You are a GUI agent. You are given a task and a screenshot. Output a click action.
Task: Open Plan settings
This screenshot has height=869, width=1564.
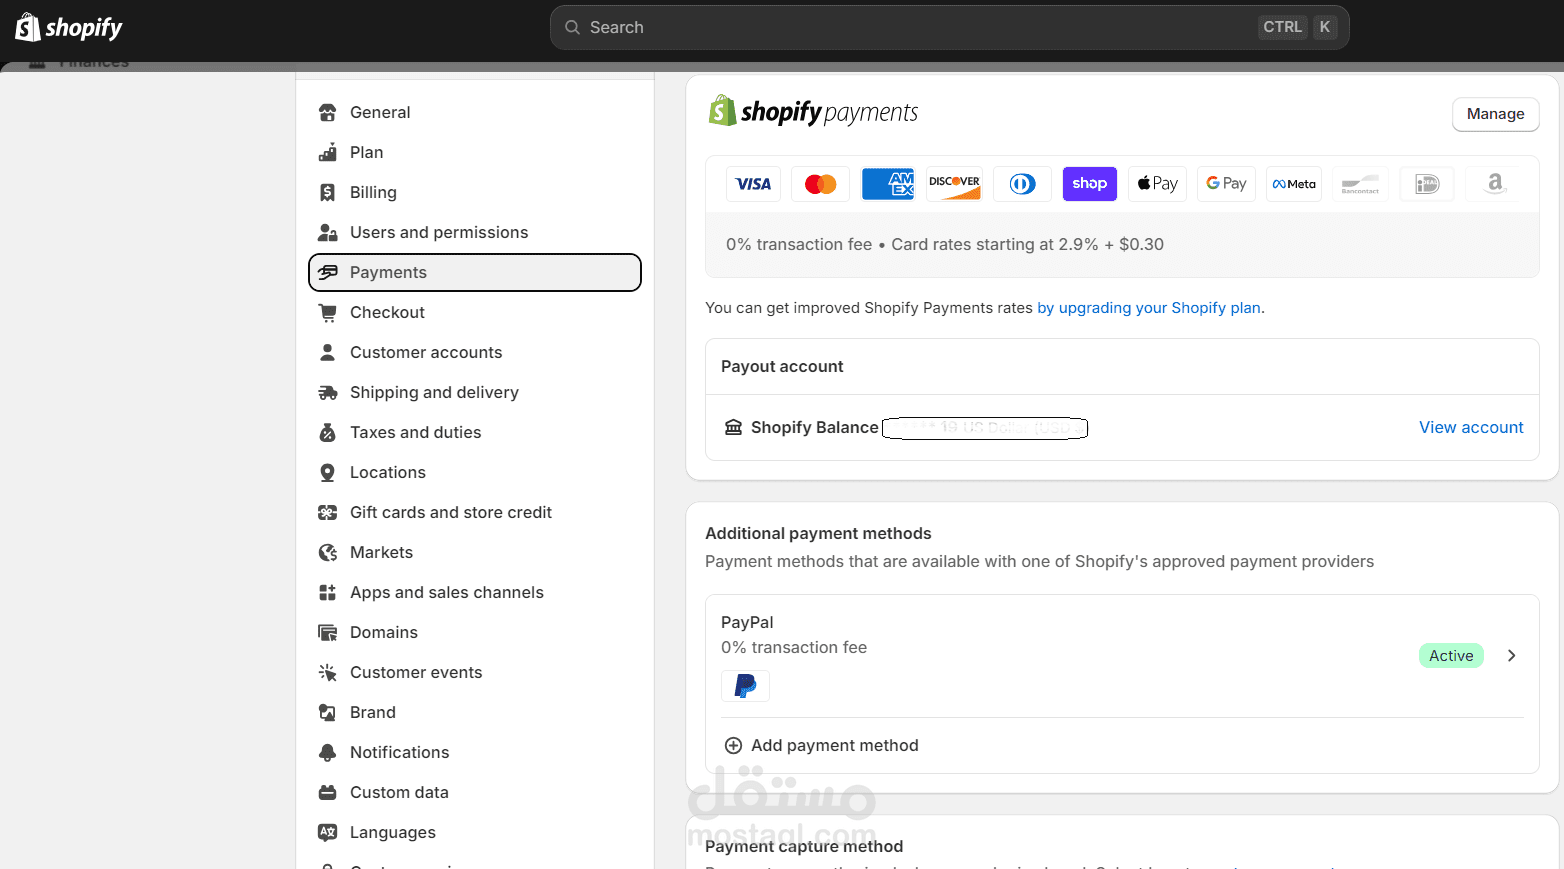pos(475,152)
